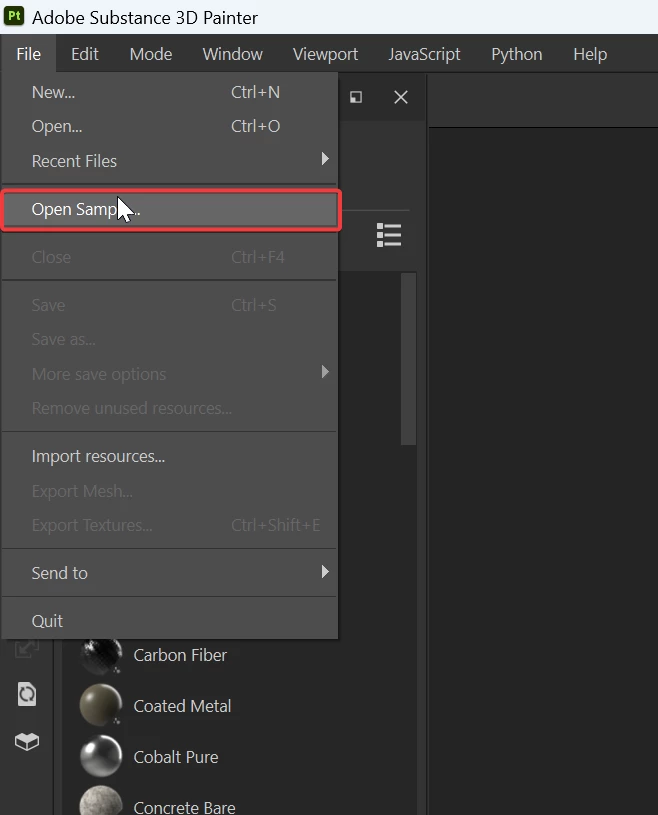Select Import resources... entry

(x=169, y=456)
